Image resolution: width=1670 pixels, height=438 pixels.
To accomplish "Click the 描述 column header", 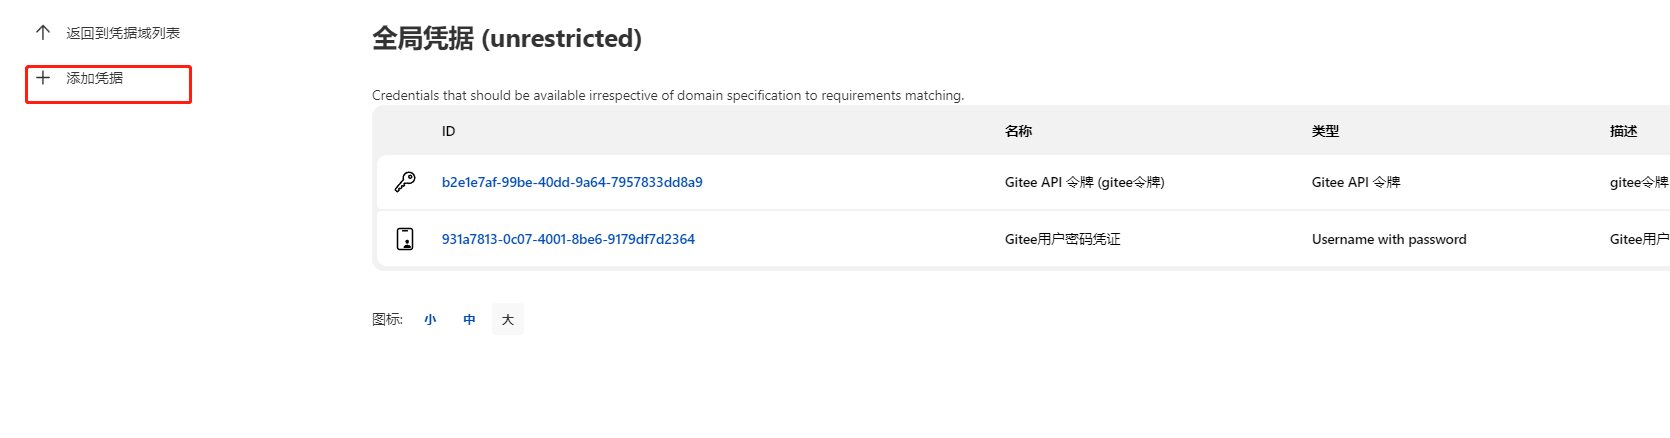I will [x=1623, y=131].
